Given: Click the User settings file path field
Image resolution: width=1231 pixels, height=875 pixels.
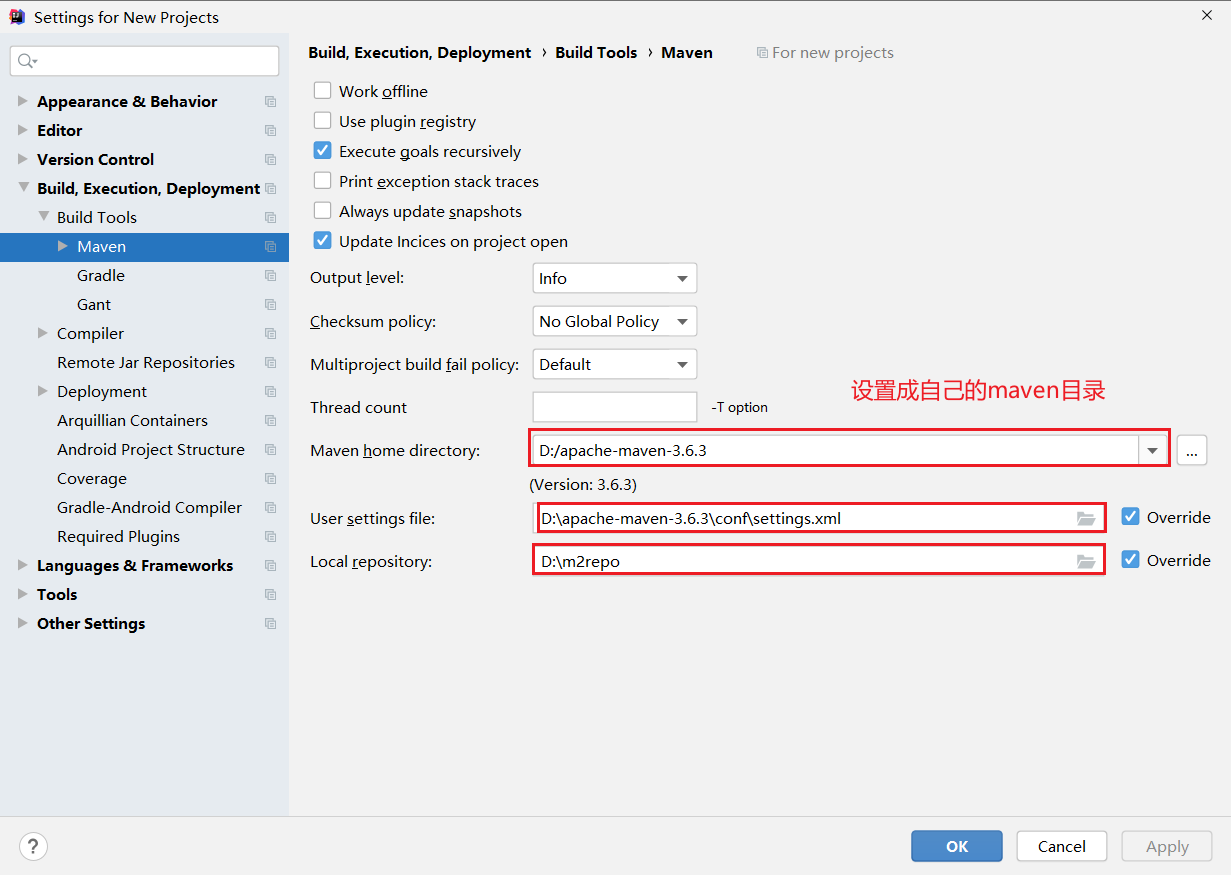Looking at the screenshot, I should pos(821,518).
